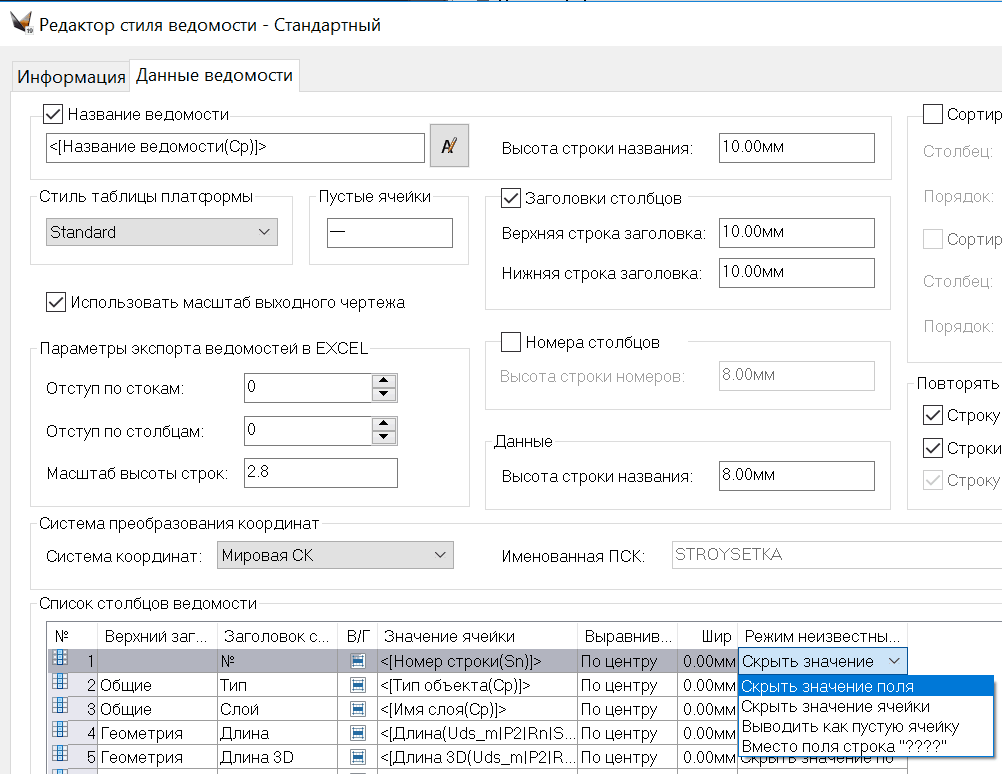Uncheck the Название ведомости checkbox

click(x=54, y=114)
